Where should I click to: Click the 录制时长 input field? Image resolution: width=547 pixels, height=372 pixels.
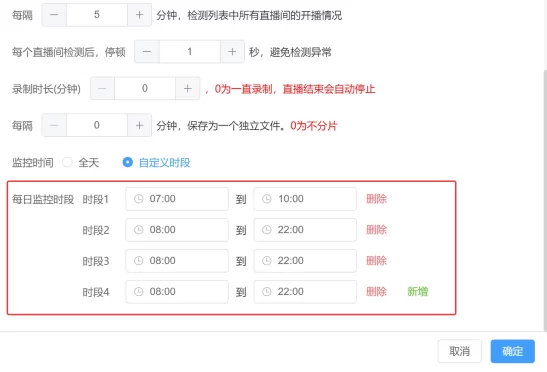pyautogui.click(x=145, y=89)
